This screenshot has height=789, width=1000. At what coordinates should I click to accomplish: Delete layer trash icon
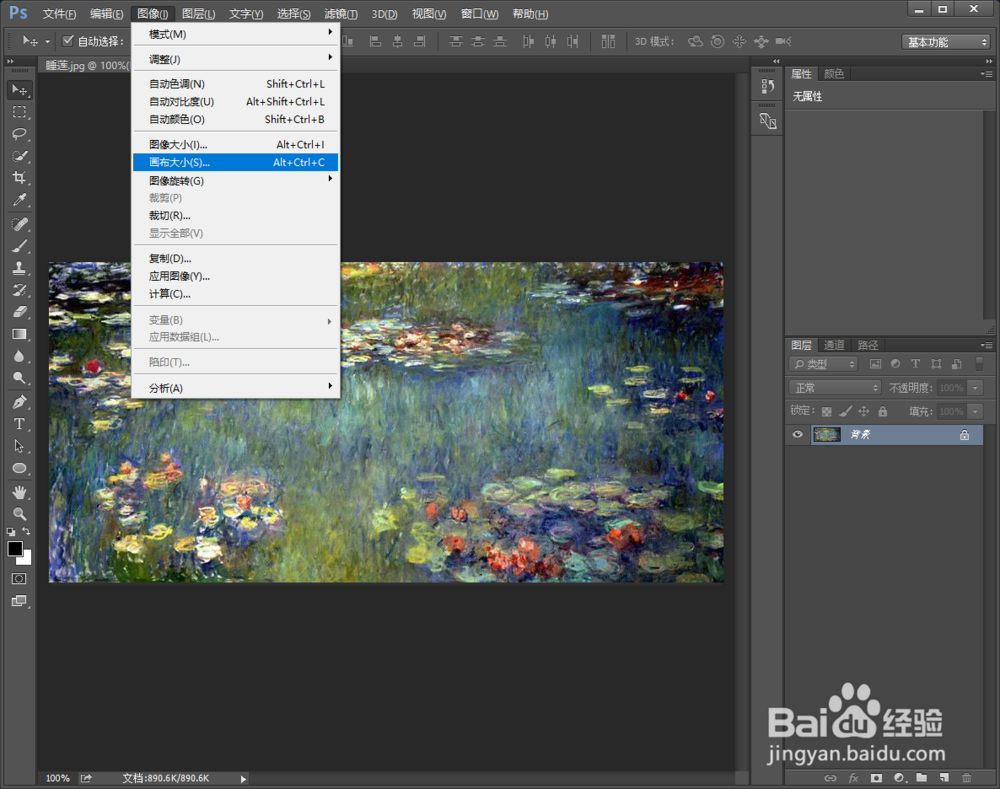(967, 778)
